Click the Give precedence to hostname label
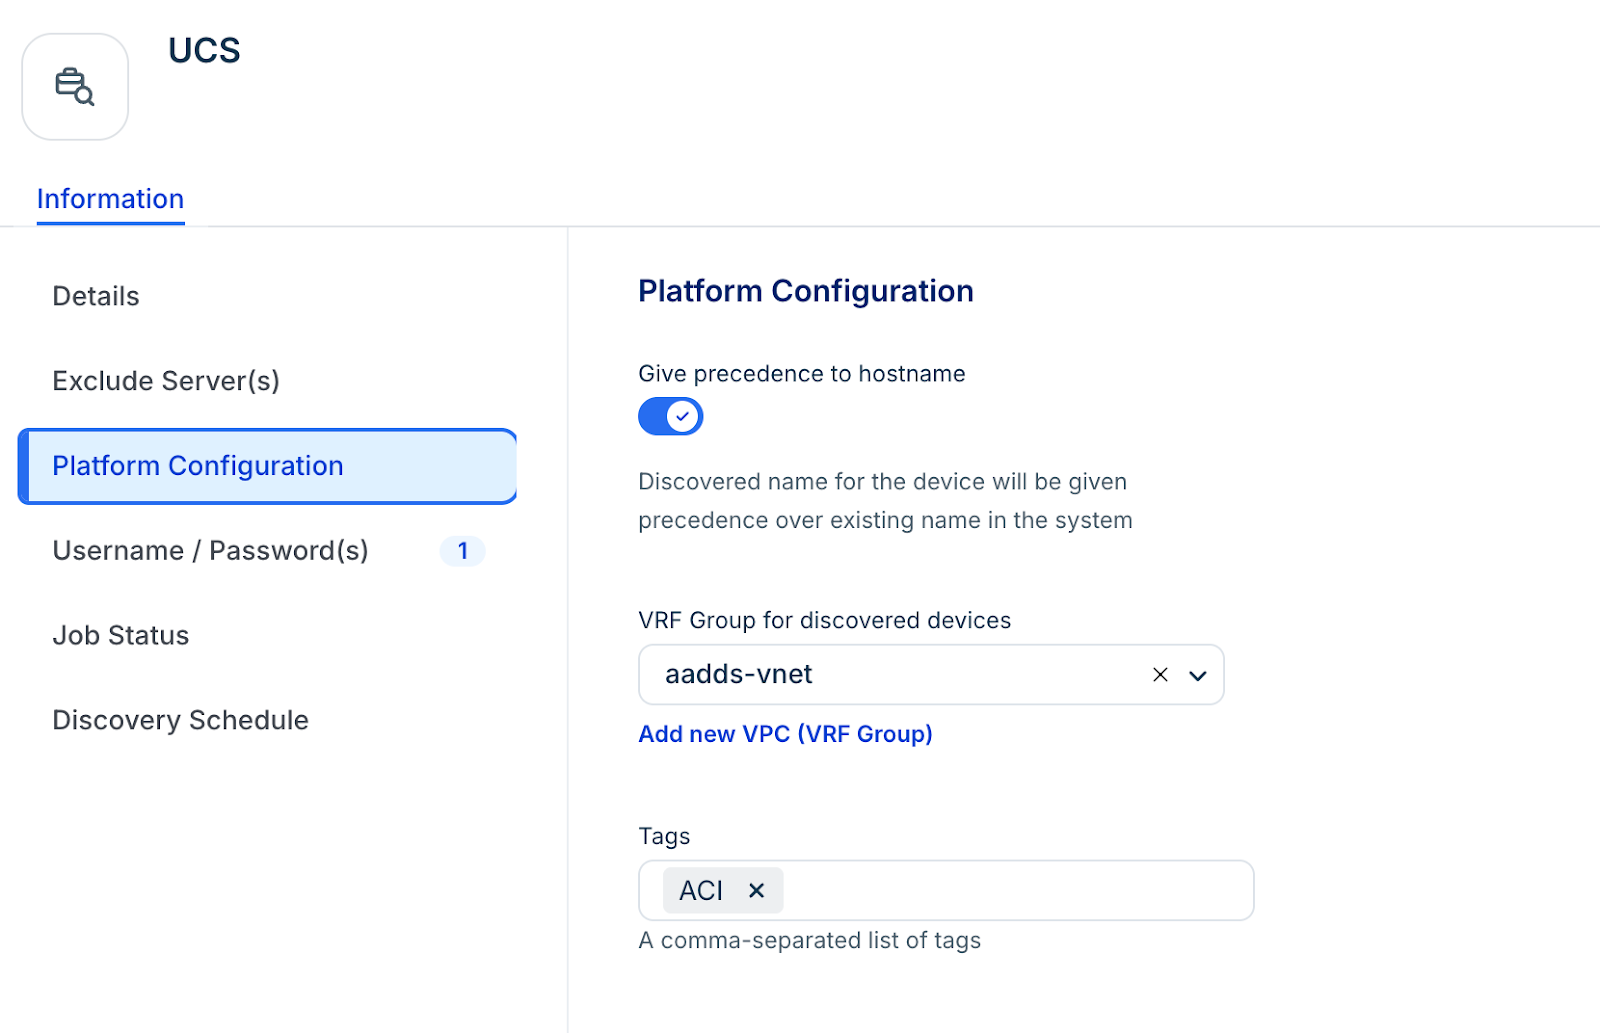The height and width of the screenshot is (1033, 1600). coord(801,374)
